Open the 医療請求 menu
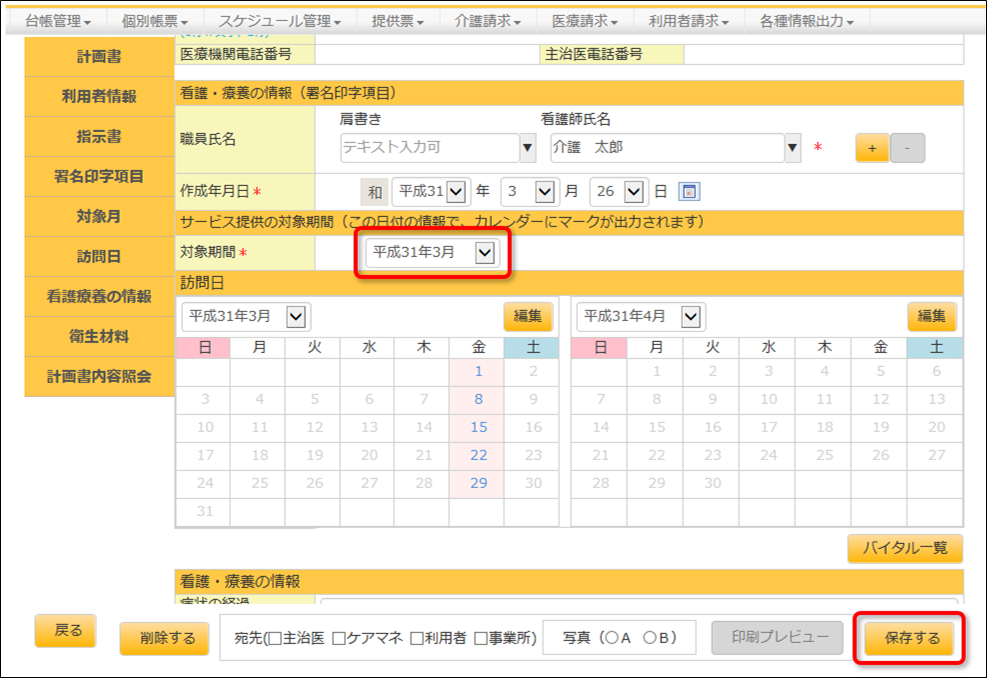987x678 pixels. pos(585,21)
